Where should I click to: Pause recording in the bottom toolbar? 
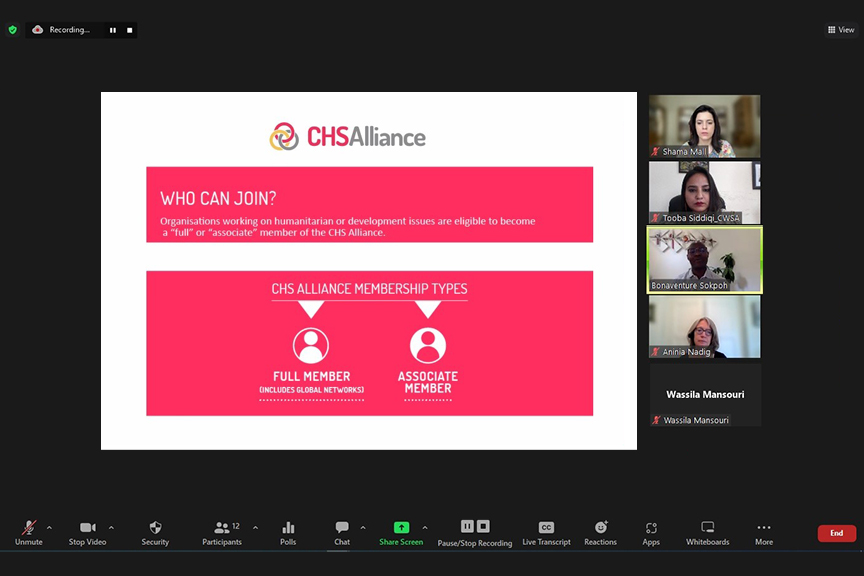tap(467, 526)
